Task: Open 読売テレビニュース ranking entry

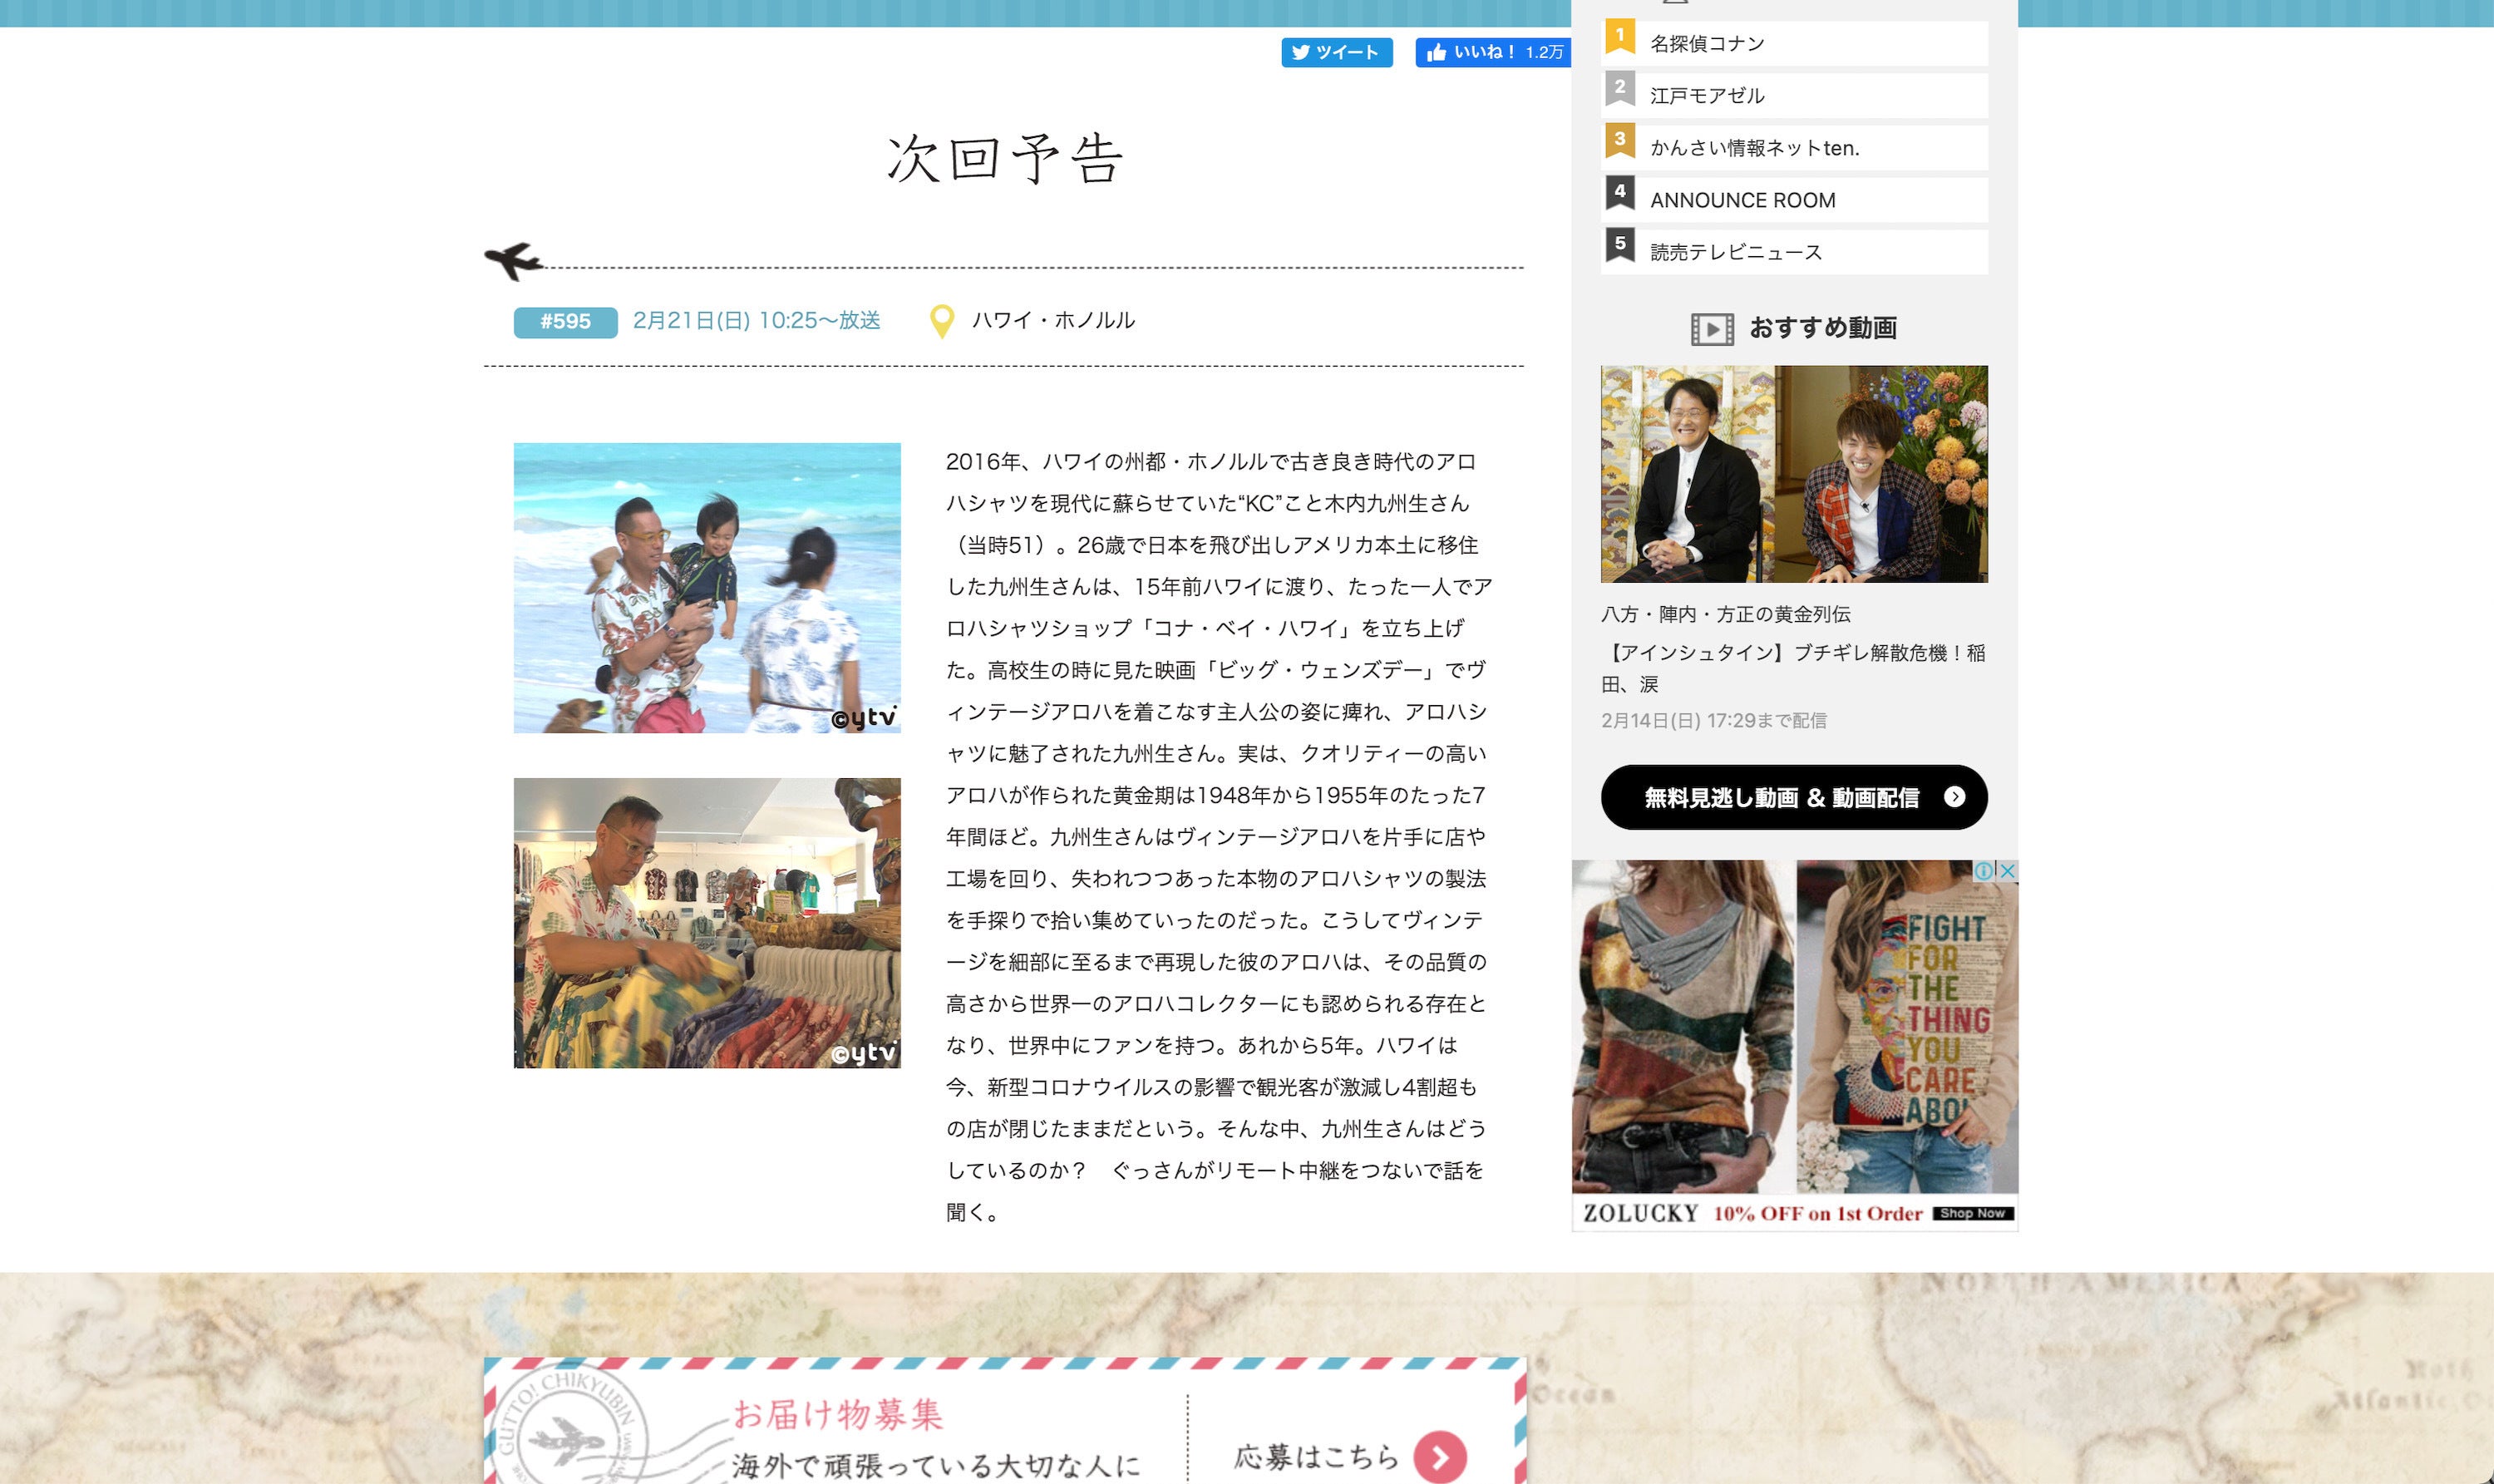Action: click(1735, 252)
